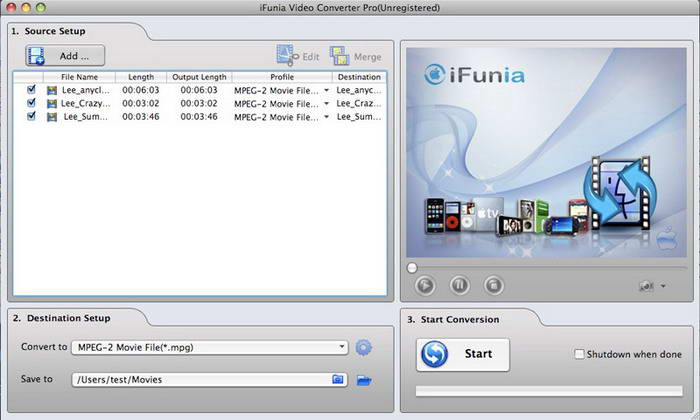Click the 00:03:46 length cell
This screenshot has width=700, height=420.
pyautogui.click(x=141, y=117)
